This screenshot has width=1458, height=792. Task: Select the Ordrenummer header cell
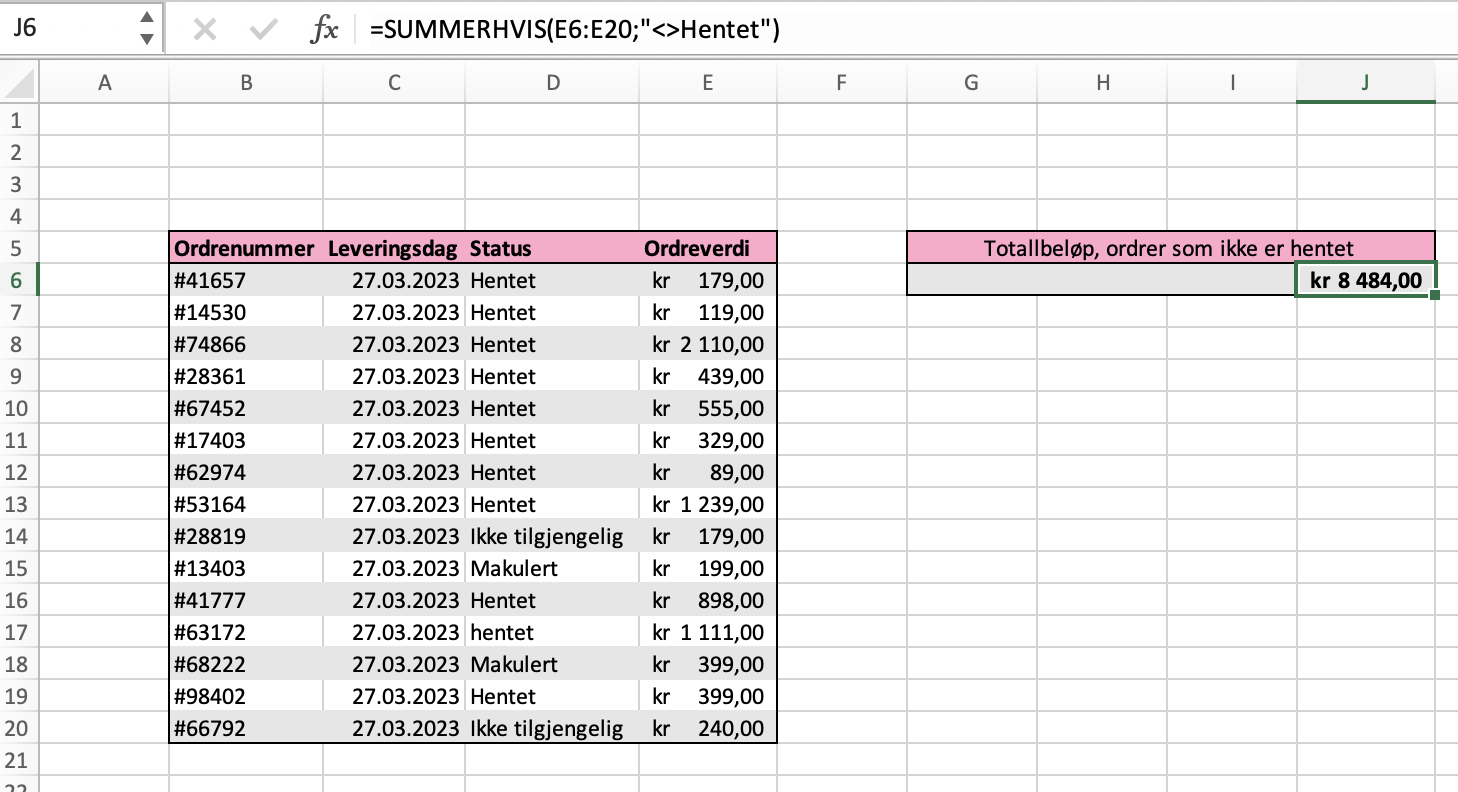[x=246, y=248]
